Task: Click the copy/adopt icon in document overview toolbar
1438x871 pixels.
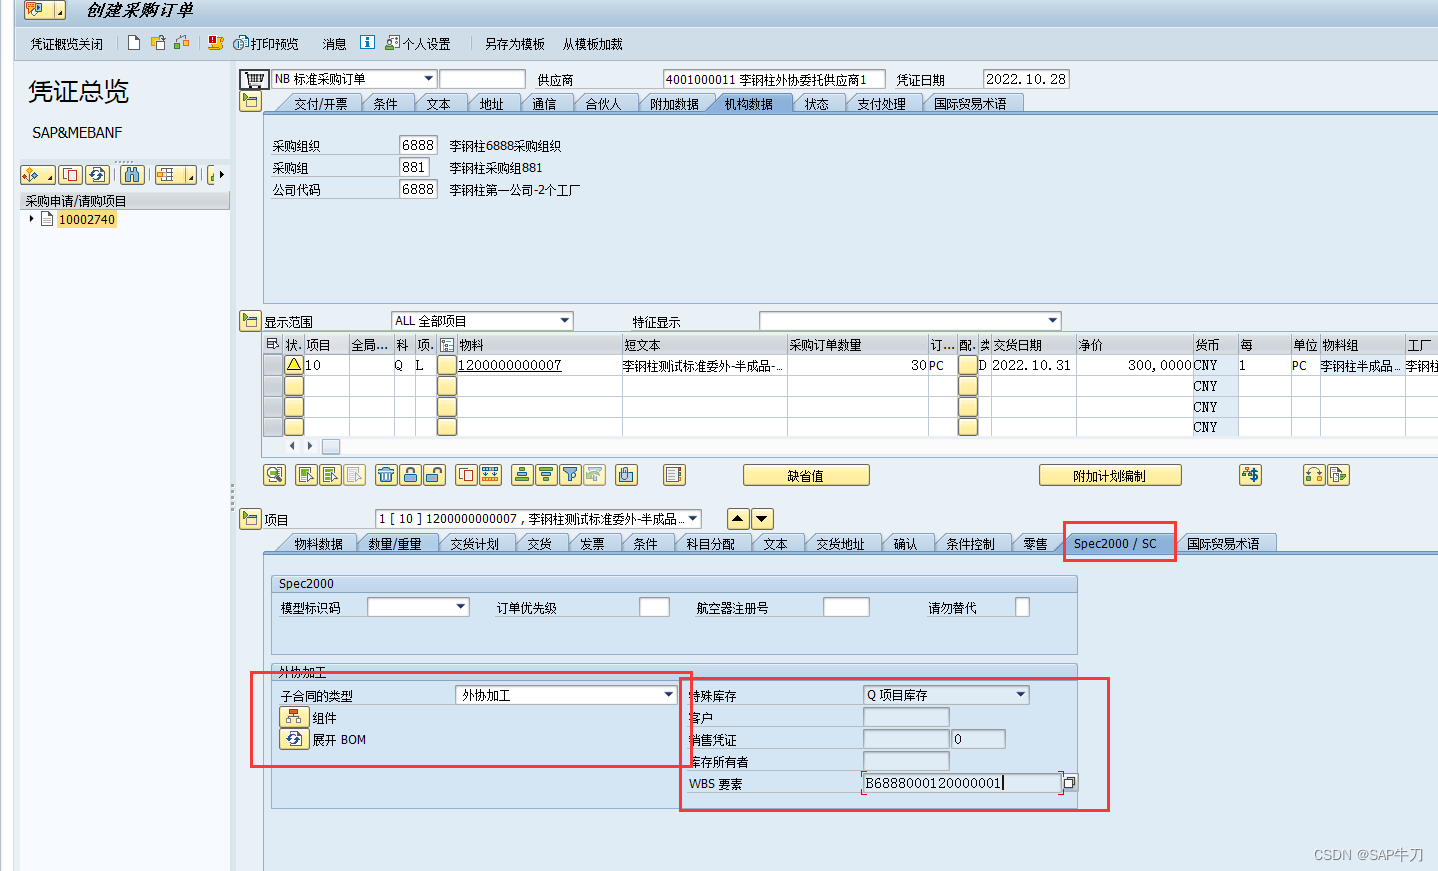Action: click(70, 175)
